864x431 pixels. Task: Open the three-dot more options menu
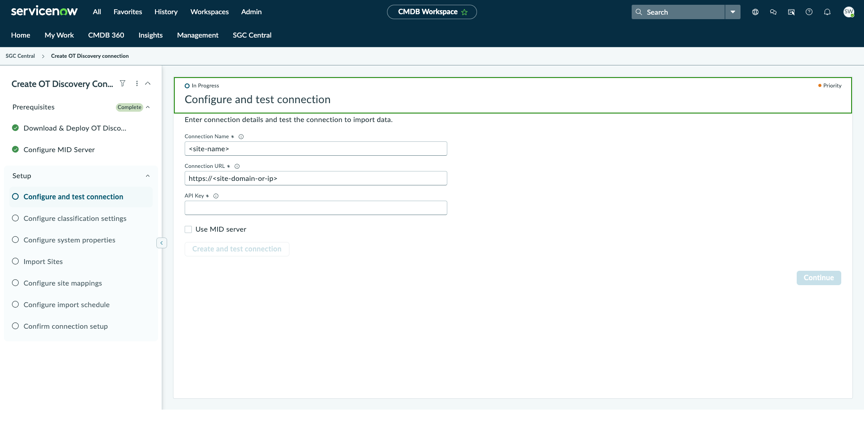(137, 83)
